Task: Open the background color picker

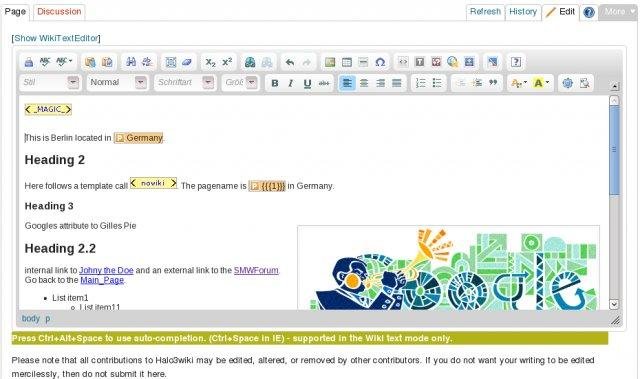Action: 541,83
